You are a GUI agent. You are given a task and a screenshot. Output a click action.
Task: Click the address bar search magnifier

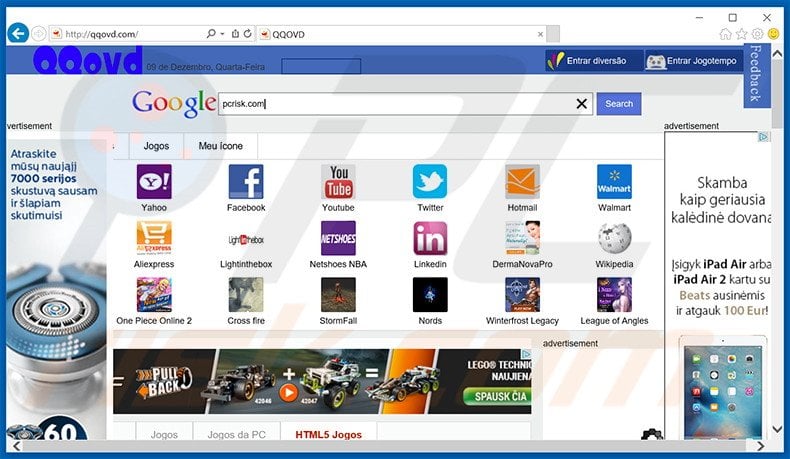(211, 34)
